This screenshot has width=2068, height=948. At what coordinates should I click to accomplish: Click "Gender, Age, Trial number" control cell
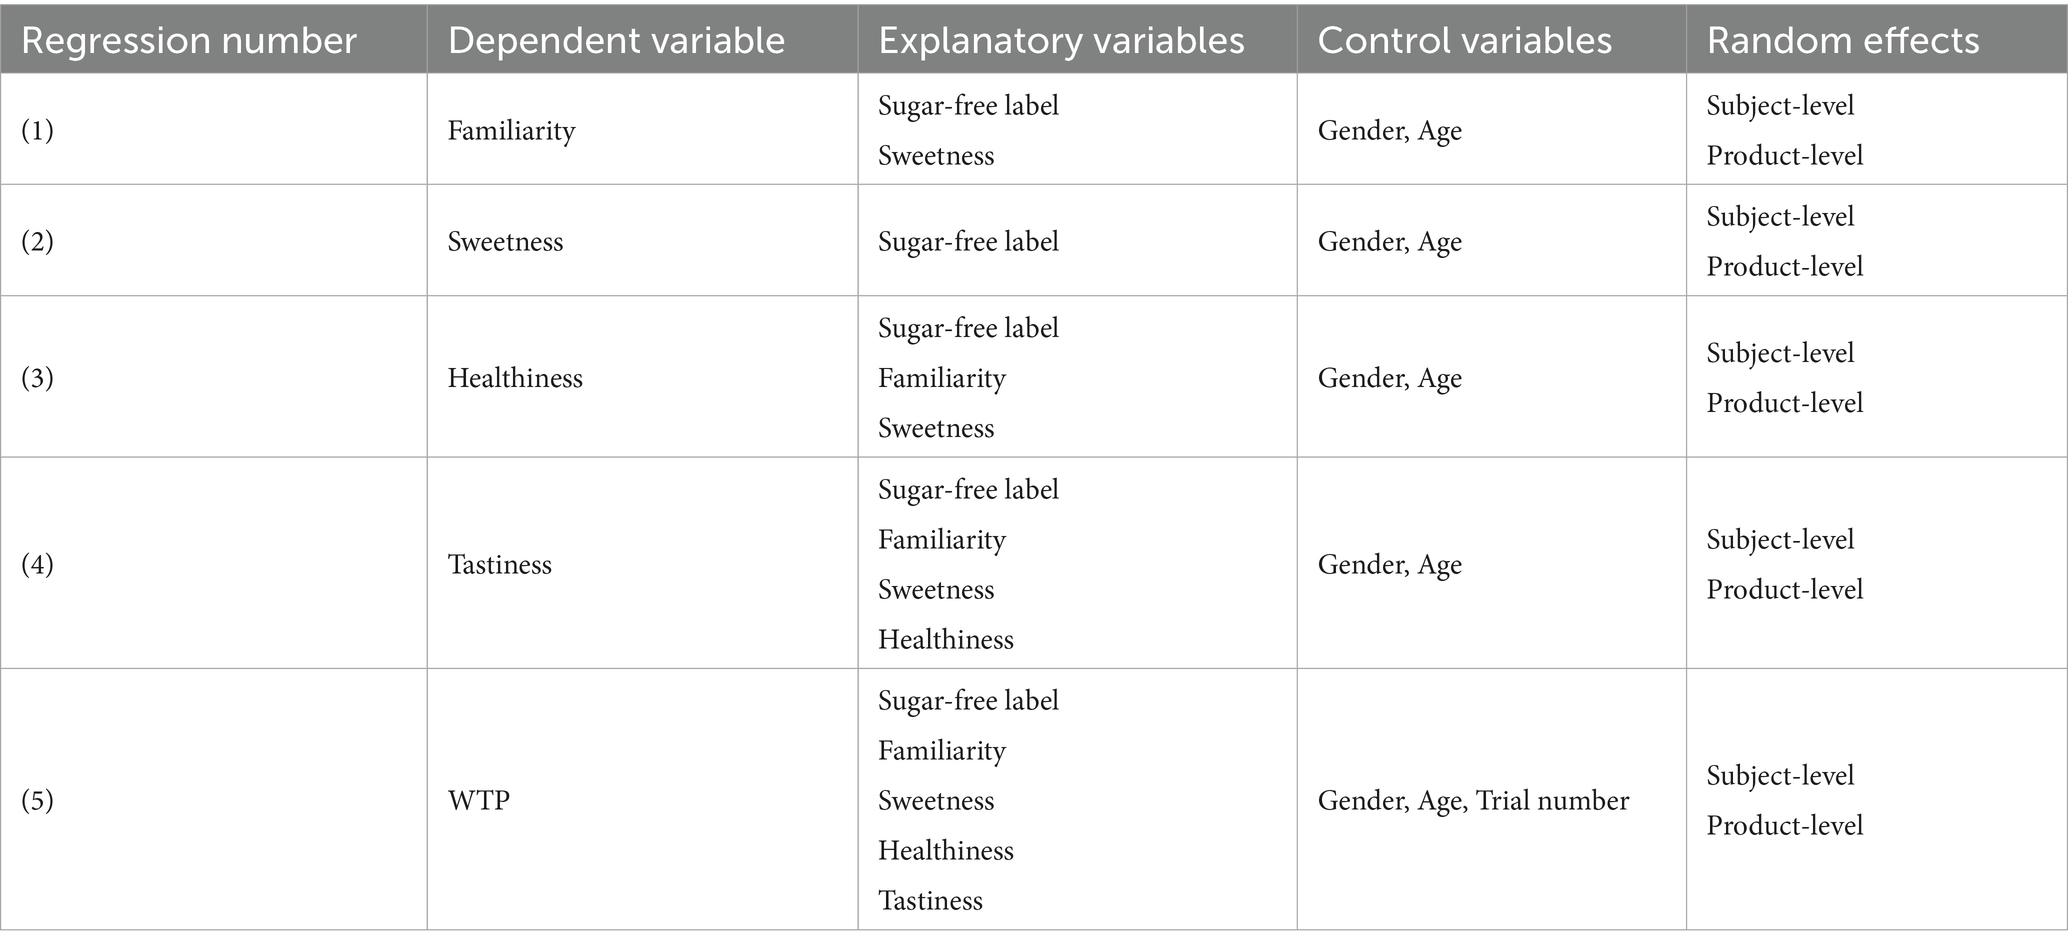(1473, 801)
